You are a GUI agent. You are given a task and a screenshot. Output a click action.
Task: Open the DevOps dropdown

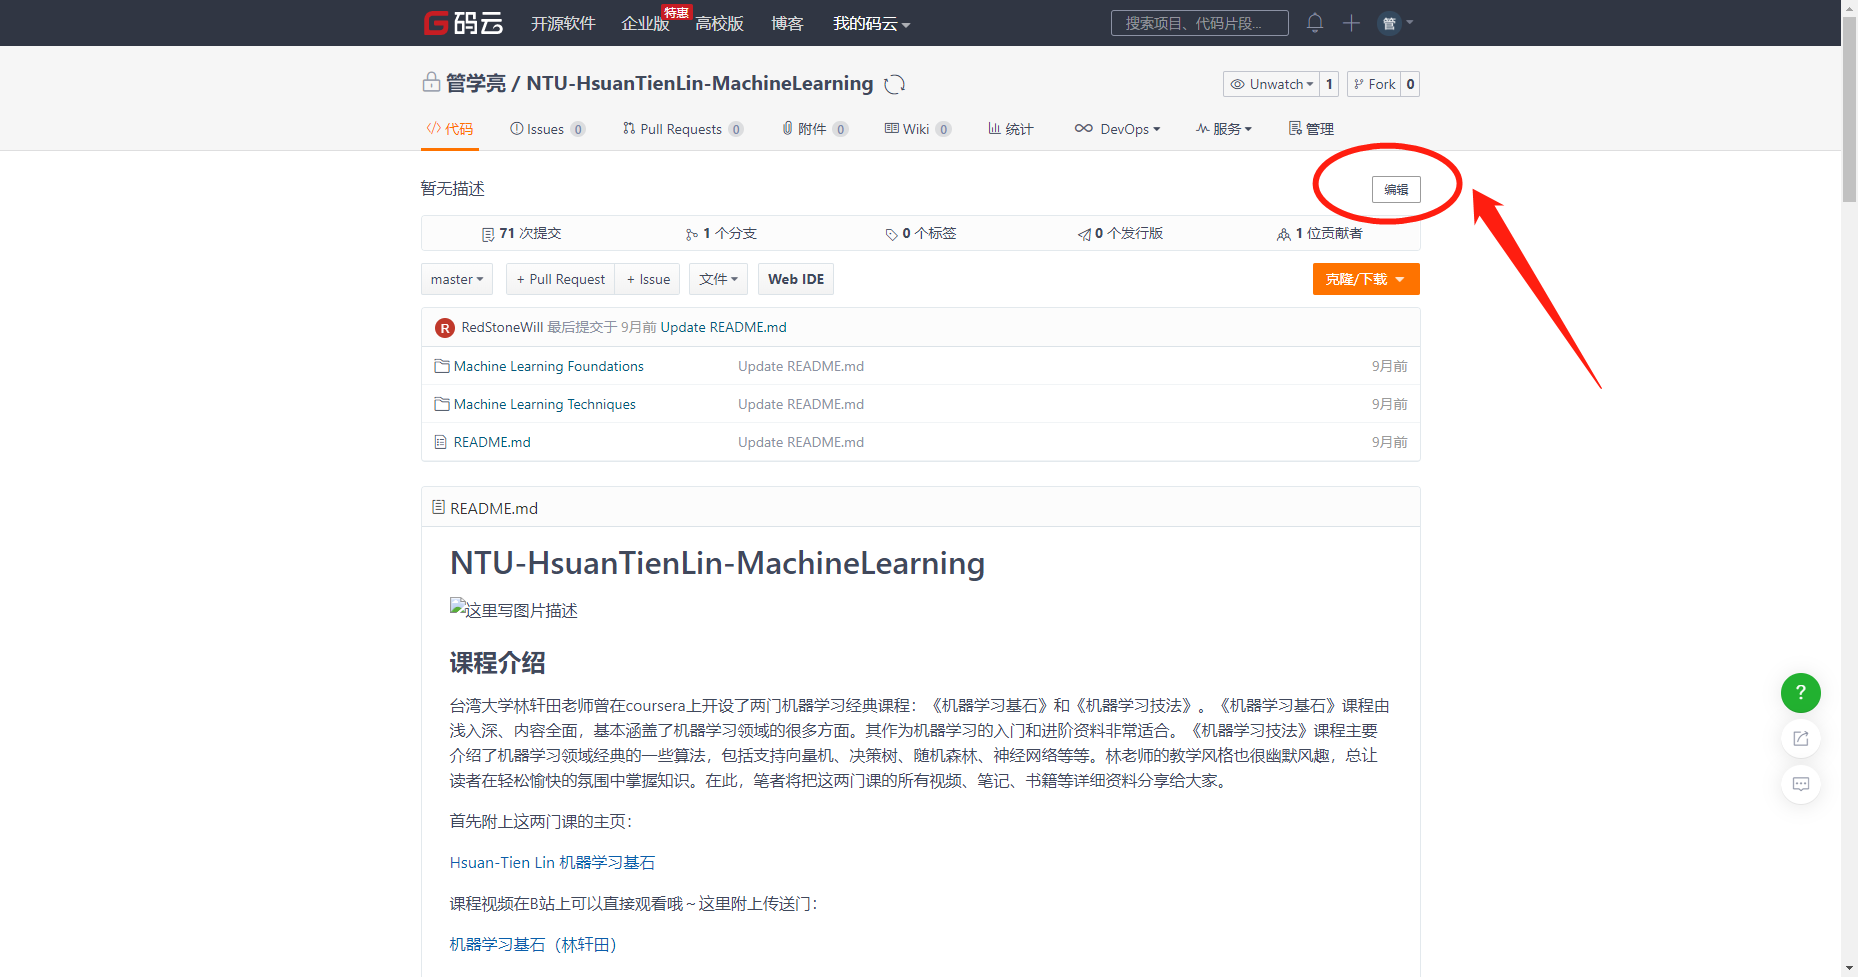[1117, 129]
